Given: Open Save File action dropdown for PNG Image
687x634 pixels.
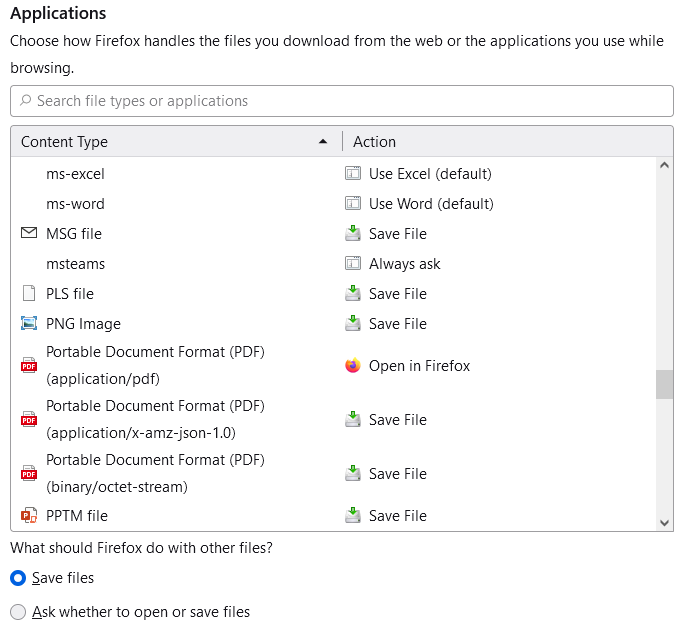Looking at the screenshot, I should click(397, 324).
